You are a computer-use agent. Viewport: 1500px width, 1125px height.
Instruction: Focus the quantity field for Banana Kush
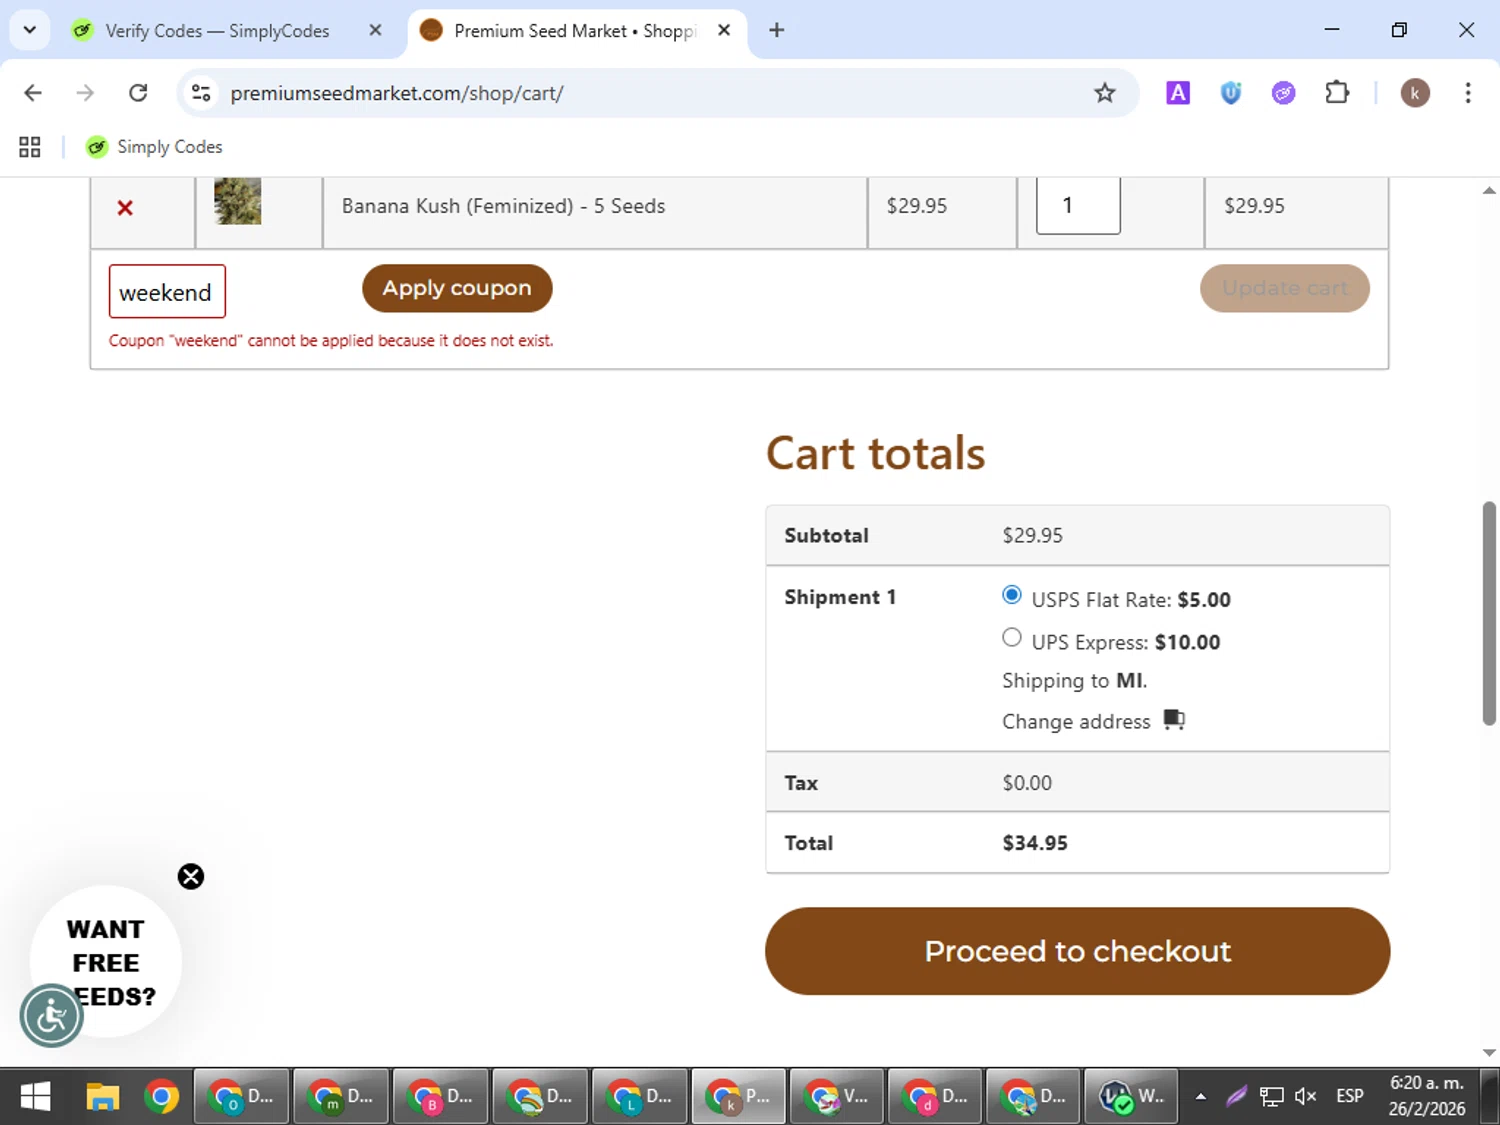[1078, 205]
